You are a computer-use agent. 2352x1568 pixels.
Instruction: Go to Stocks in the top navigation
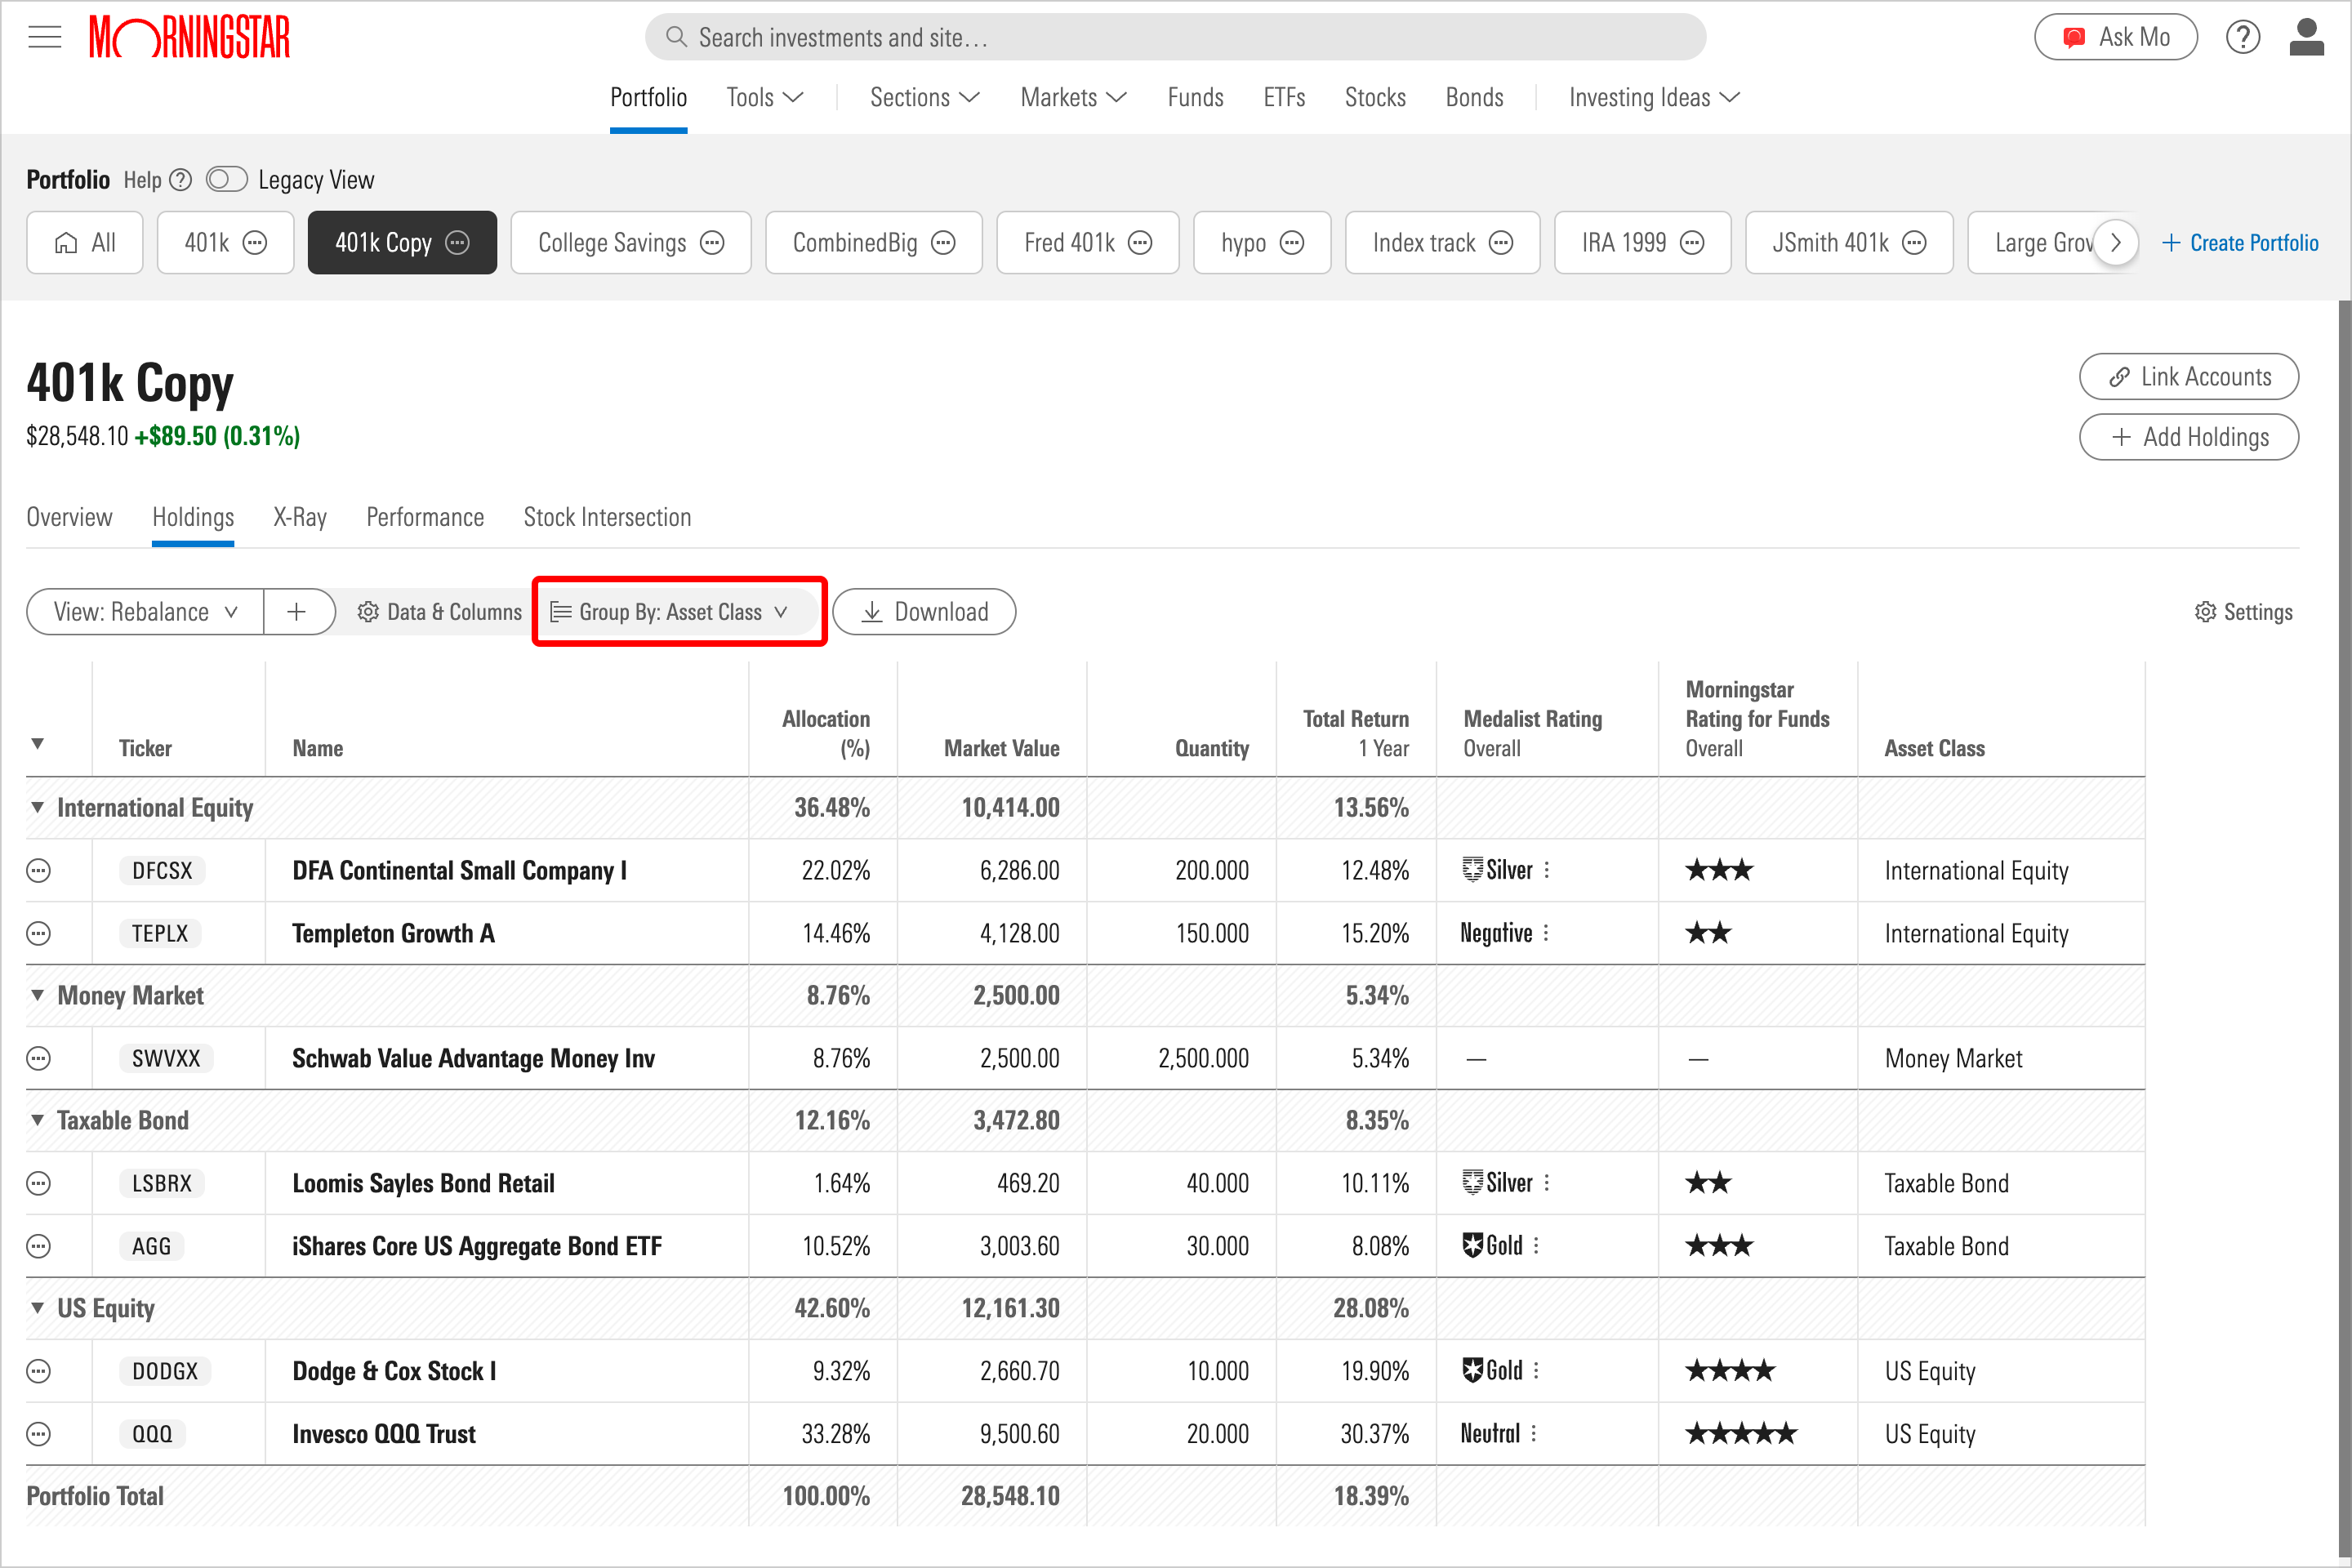(x=1375, y=98)
